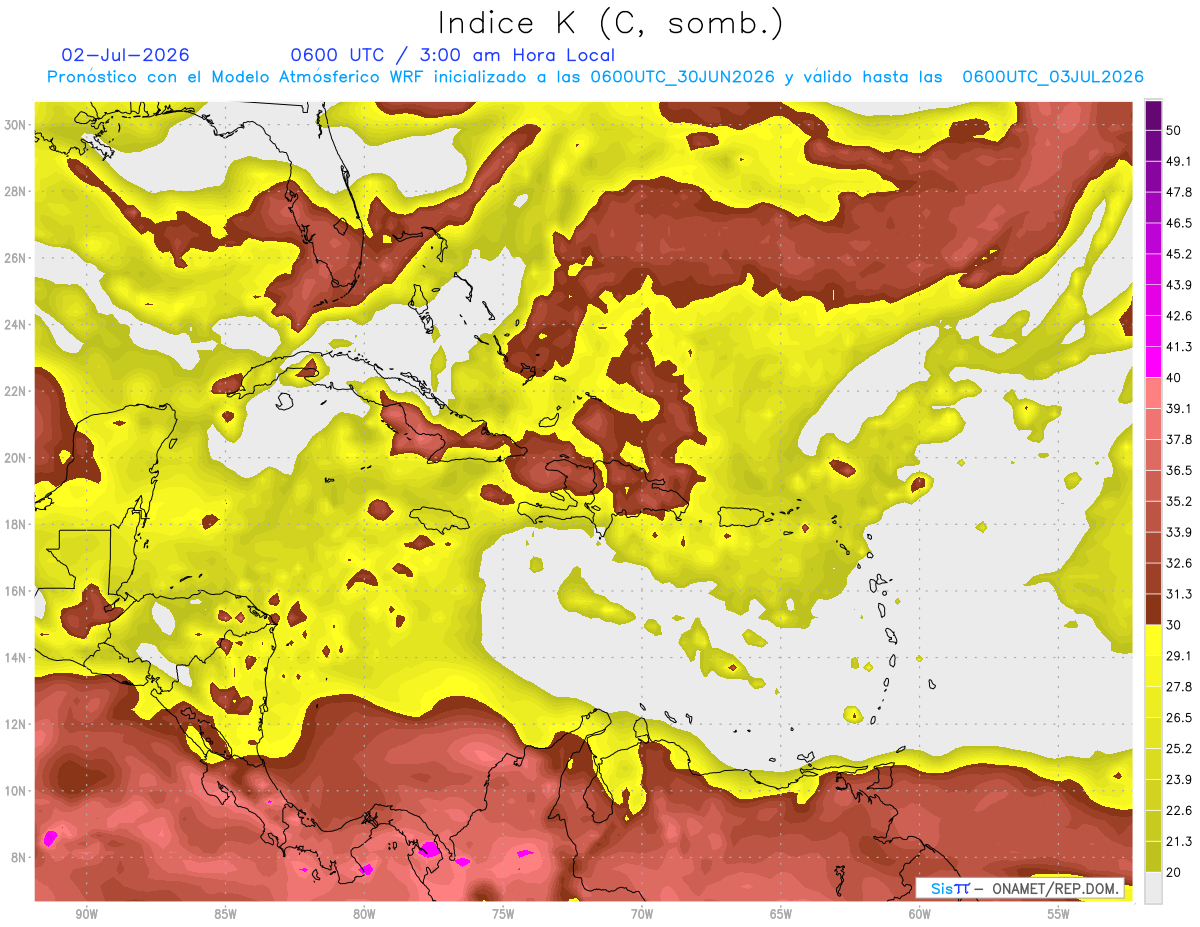Click the '90W' longitude label

click(x=86, y=915)
